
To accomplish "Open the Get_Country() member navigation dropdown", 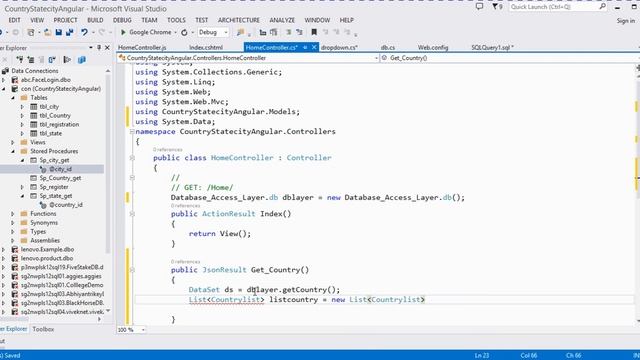I will 509,58.
